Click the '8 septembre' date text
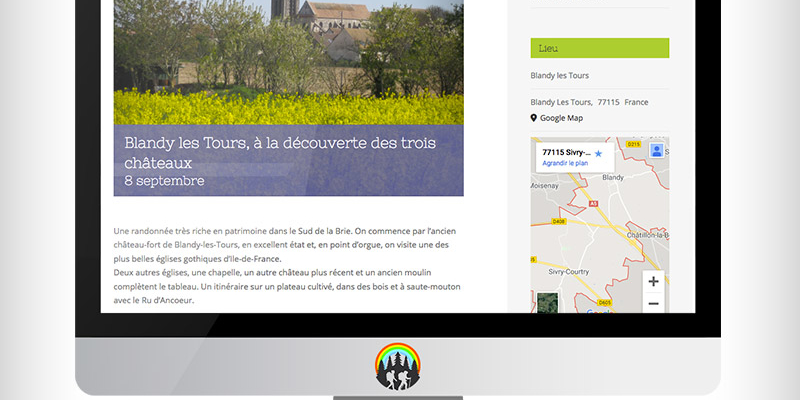Viewport: 800px width, 400px height. (x=164, y=181)
